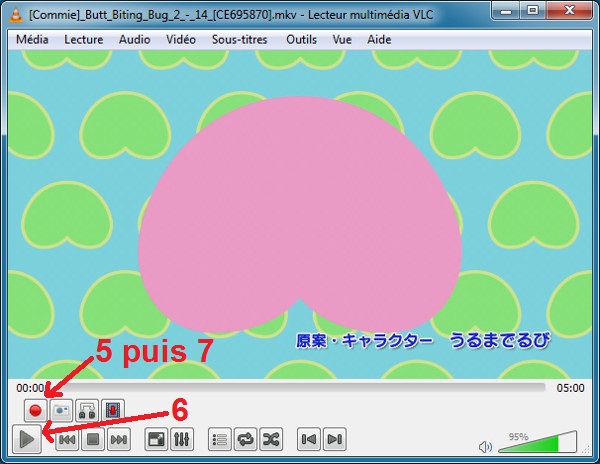Stop the video playback
Viewport: 600px width, 464px height.
point(93,439)
